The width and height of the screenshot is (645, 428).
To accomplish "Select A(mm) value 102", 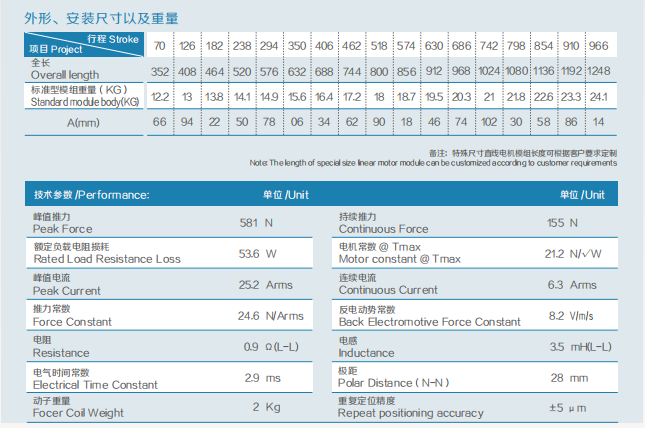I will (489, 122).
